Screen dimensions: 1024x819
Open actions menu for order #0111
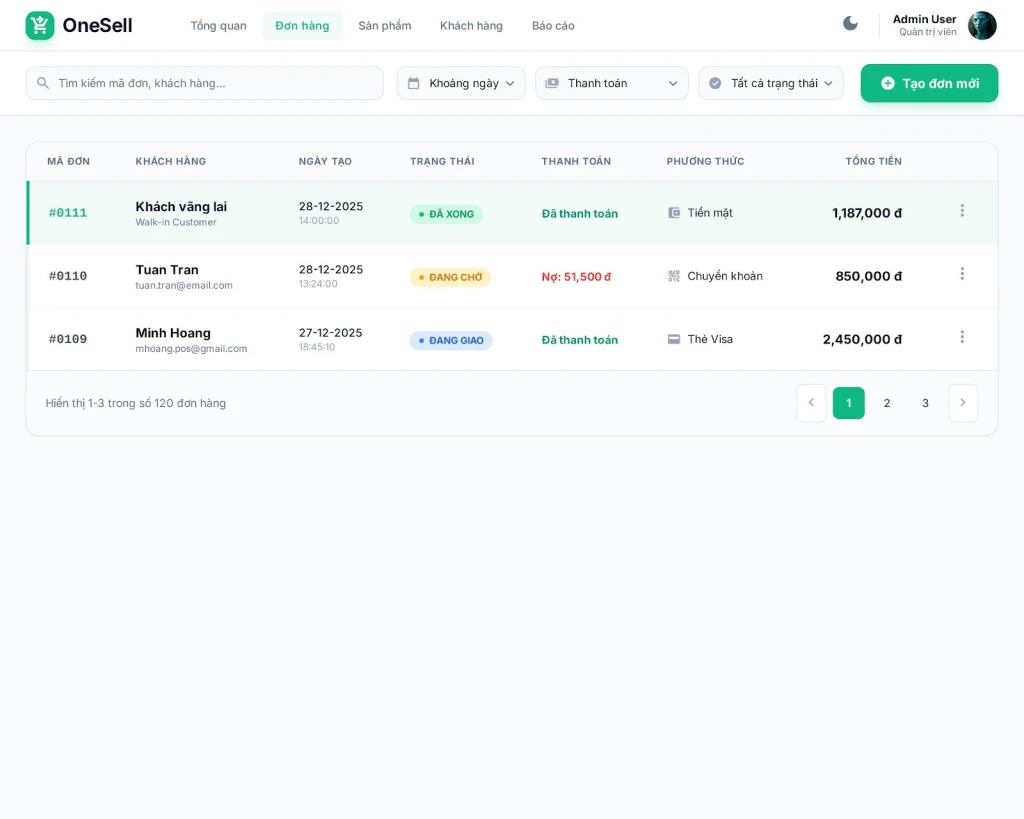pos(962,211)
